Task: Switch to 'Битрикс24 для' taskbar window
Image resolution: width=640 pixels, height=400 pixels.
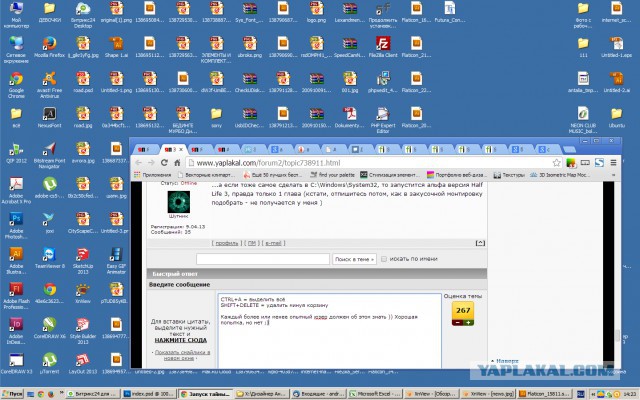Action: [93, 394]
